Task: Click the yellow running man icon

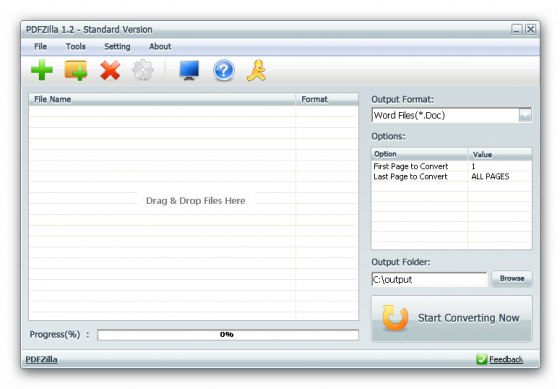Action: (256, 70)
